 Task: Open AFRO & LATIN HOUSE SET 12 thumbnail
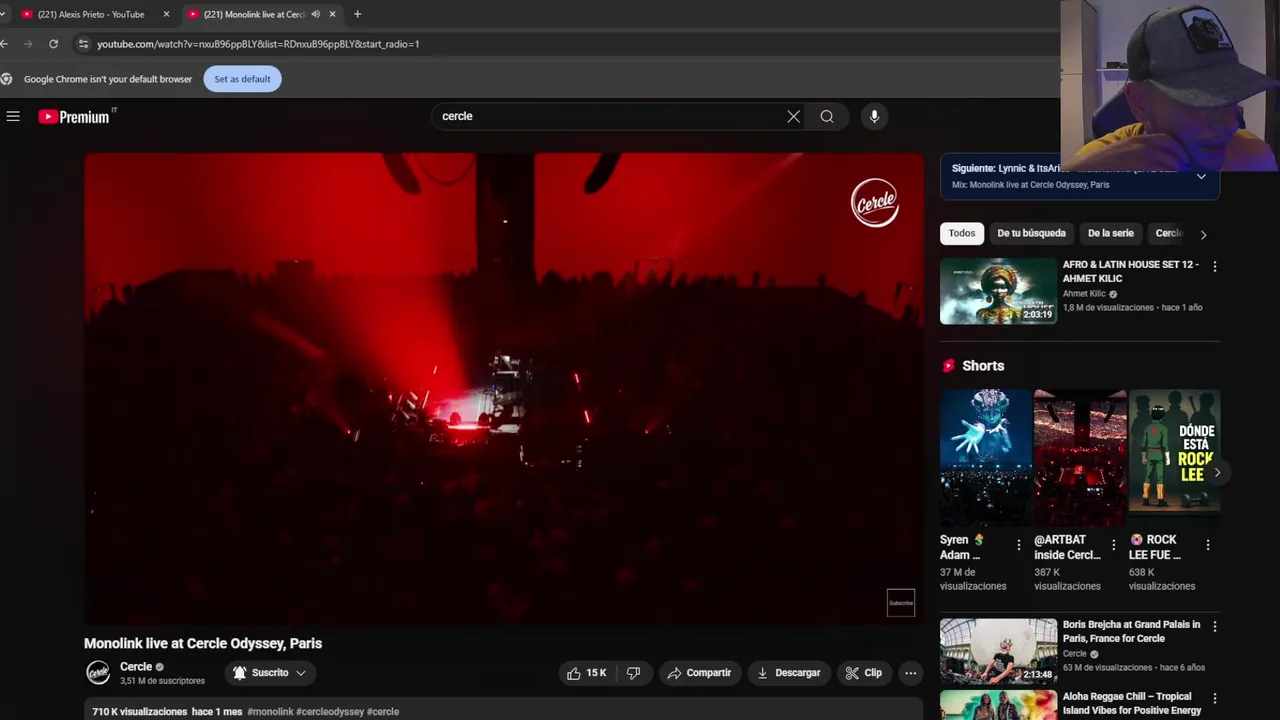(998, 291)
